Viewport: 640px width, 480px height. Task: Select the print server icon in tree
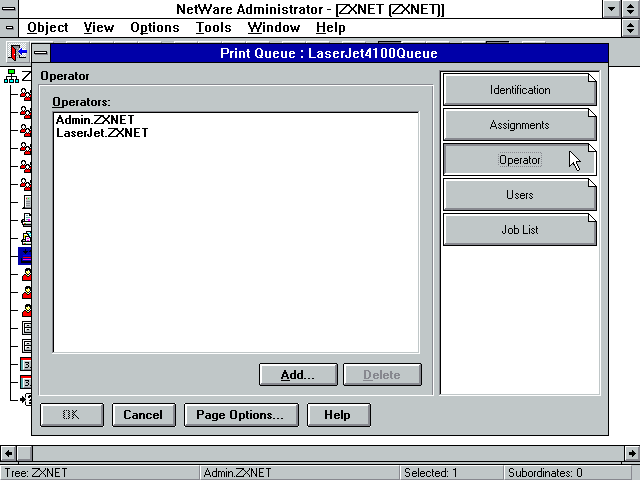coord(27,238)
